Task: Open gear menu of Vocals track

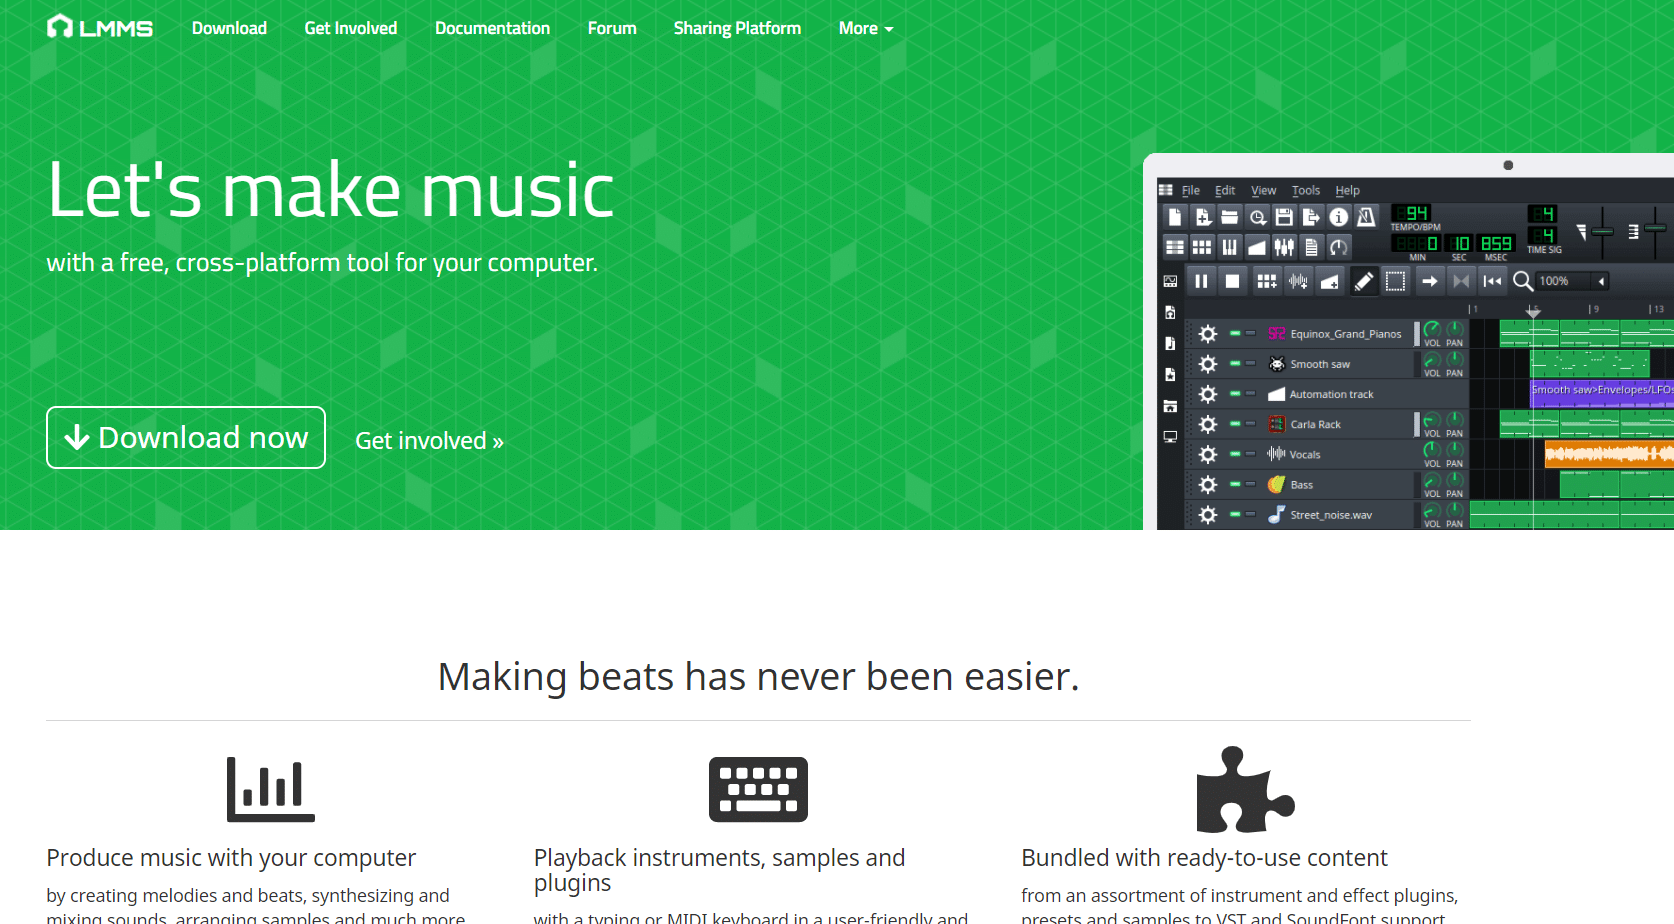Action: pyautogui.click(x=1208, y=454)
